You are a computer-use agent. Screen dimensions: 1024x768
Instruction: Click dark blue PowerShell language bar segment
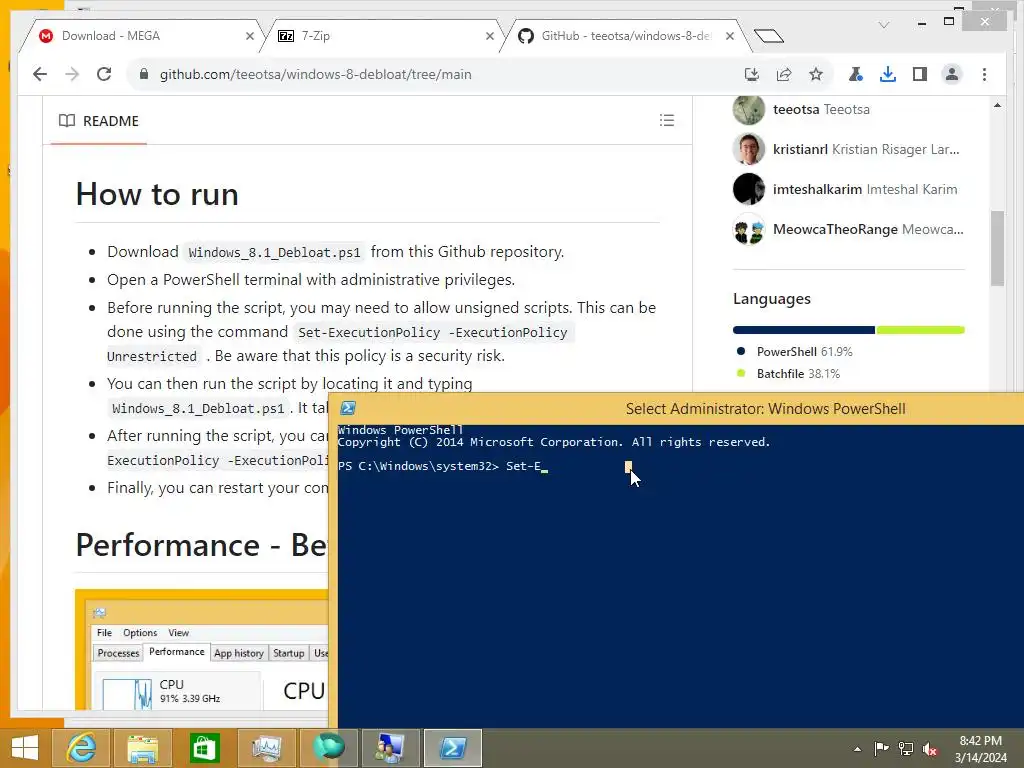[x=803, y=330]
